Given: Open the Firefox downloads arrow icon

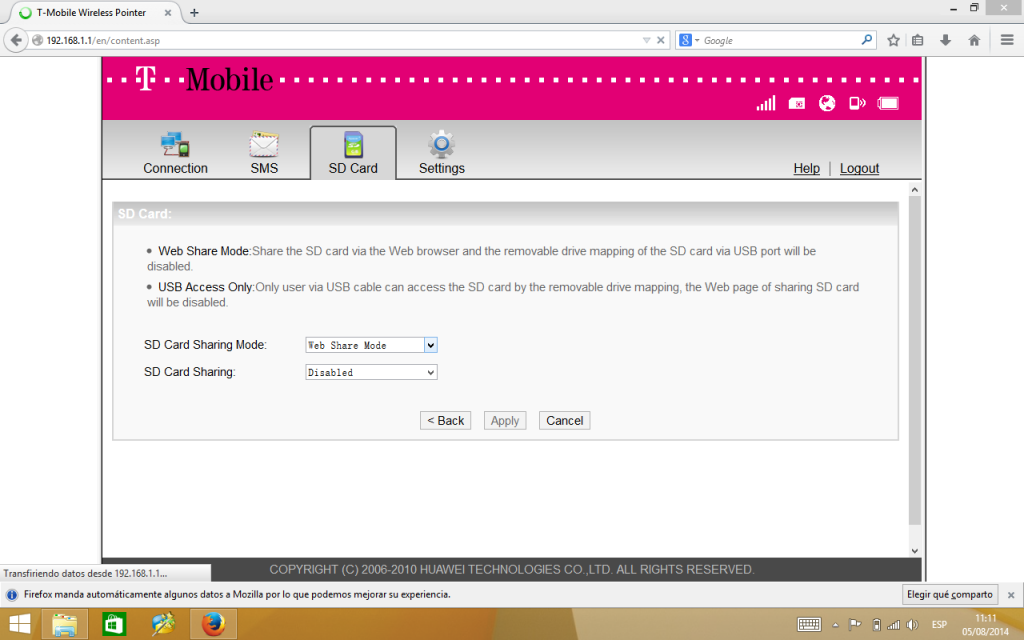Looking at the screenshot, I should click(x=945, y=40).
